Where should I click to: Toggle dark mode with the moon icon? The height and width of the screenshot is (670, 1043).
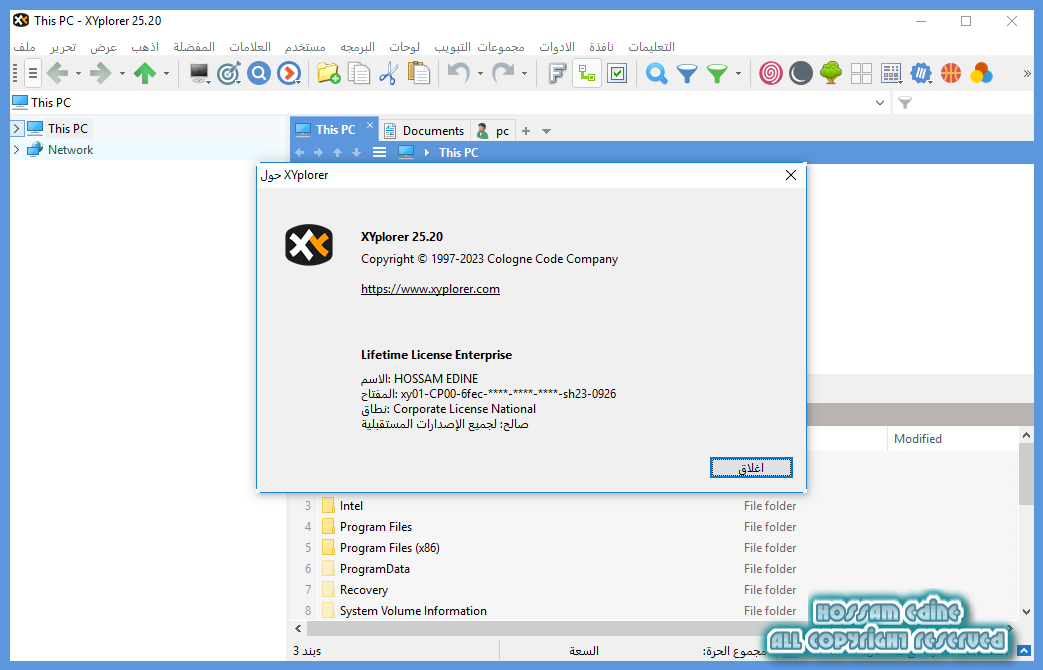(x=801, y=73)
